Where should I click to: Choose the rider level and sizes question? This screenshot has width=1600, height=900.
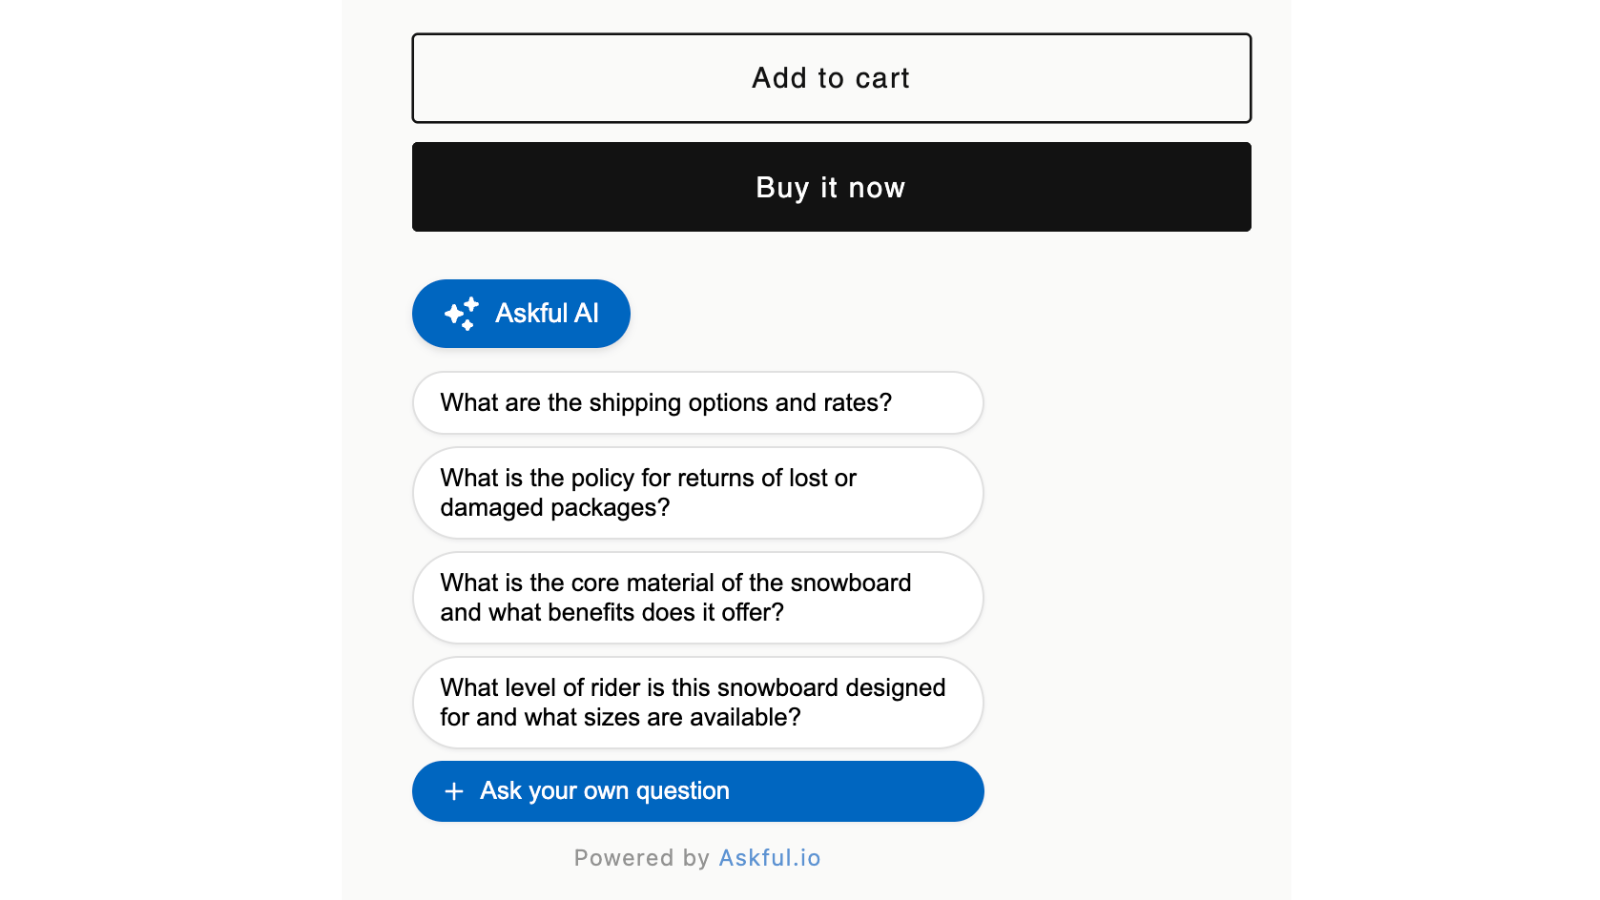(698, 703)
